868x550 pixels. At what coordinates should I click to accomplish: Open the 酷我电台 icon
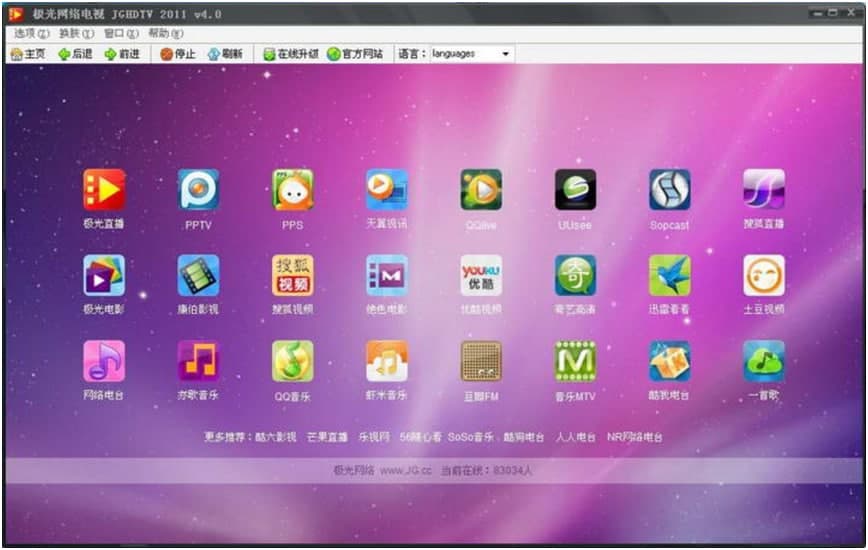coord(669,361)
